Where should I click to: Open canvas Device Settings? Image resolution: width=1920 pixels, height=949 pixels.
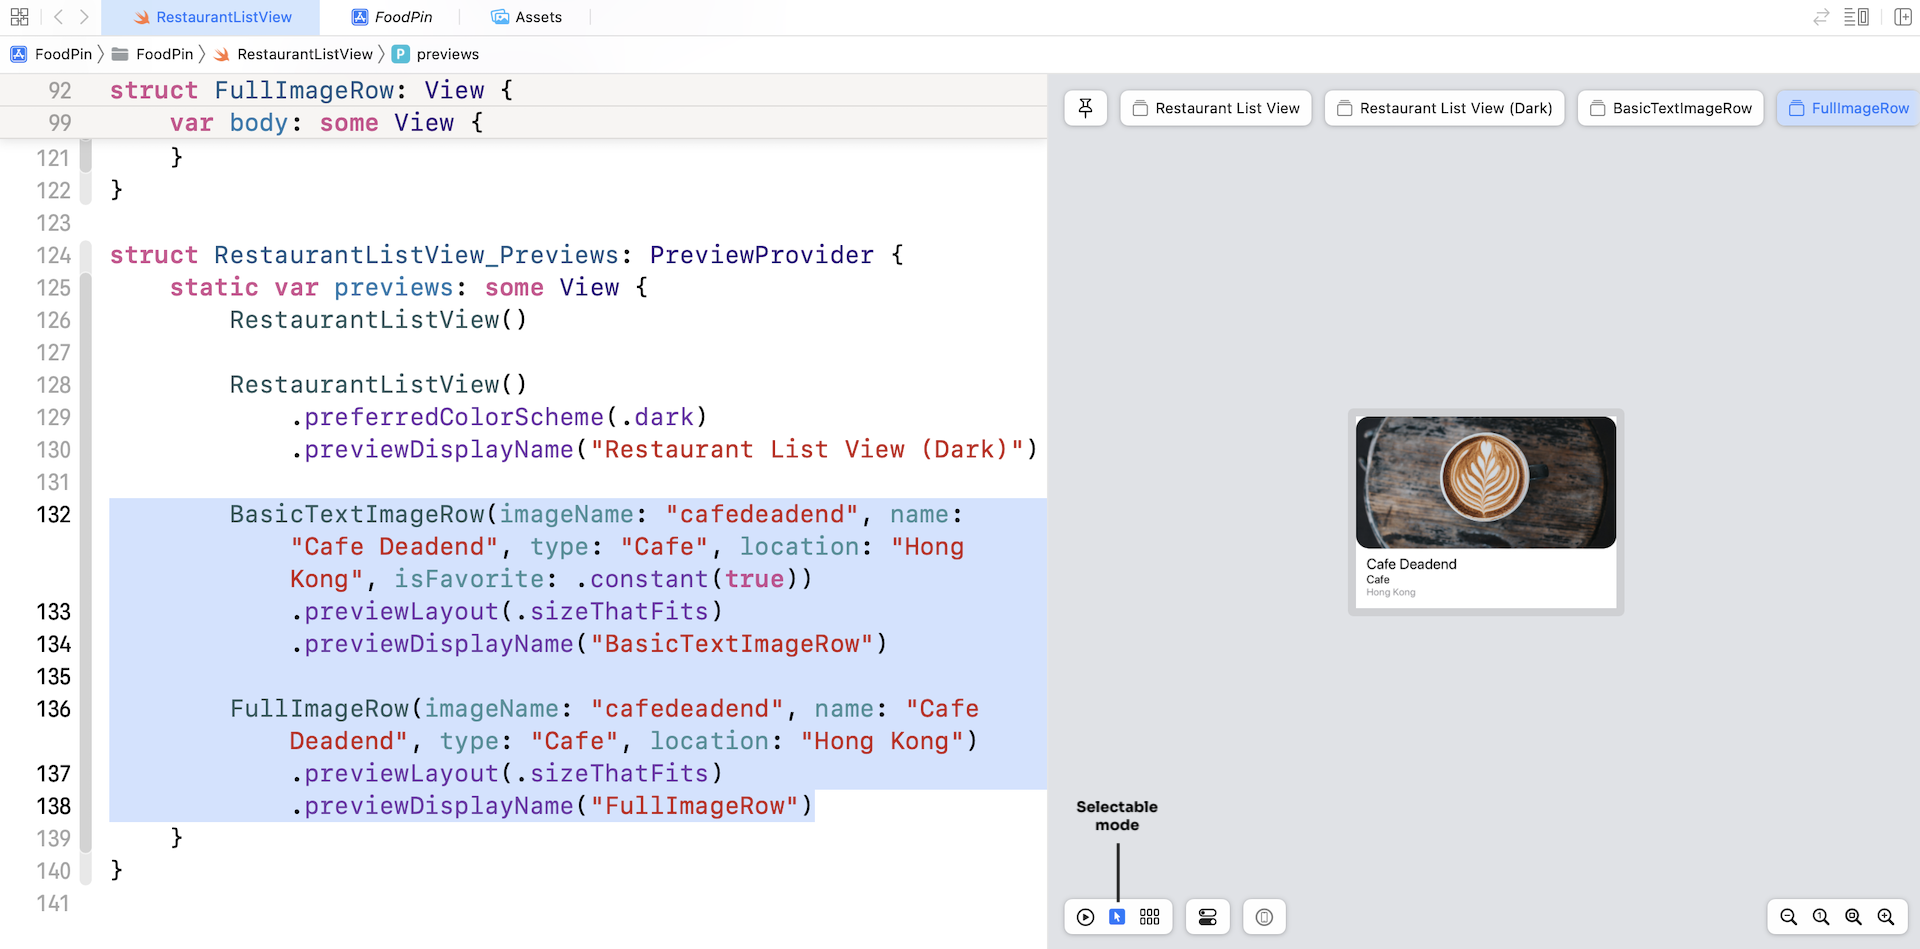(x=1208, y=917)
